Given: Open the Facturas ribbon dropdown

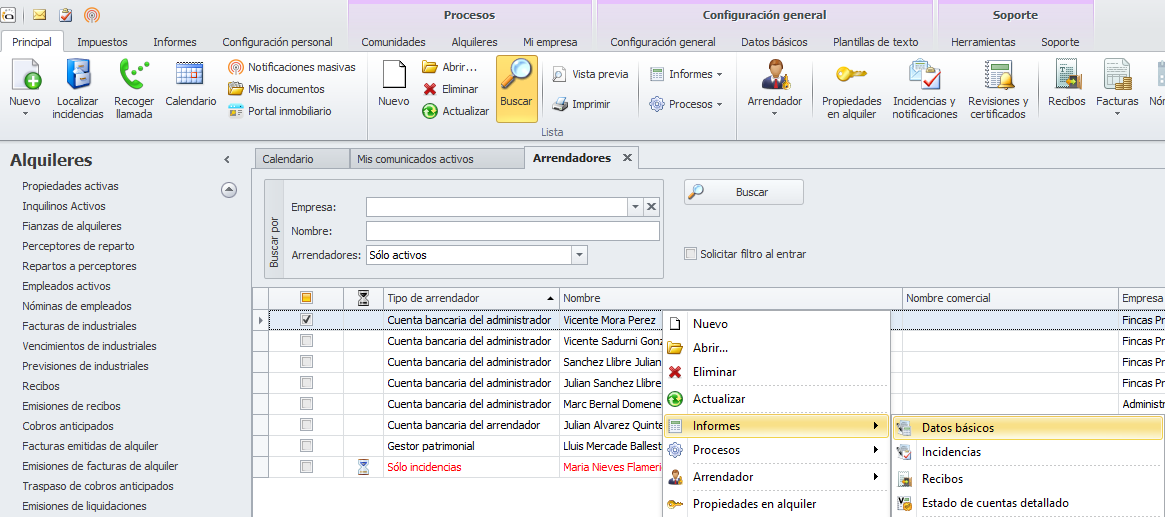Looking at the screenshot, I should [1117, 88].
